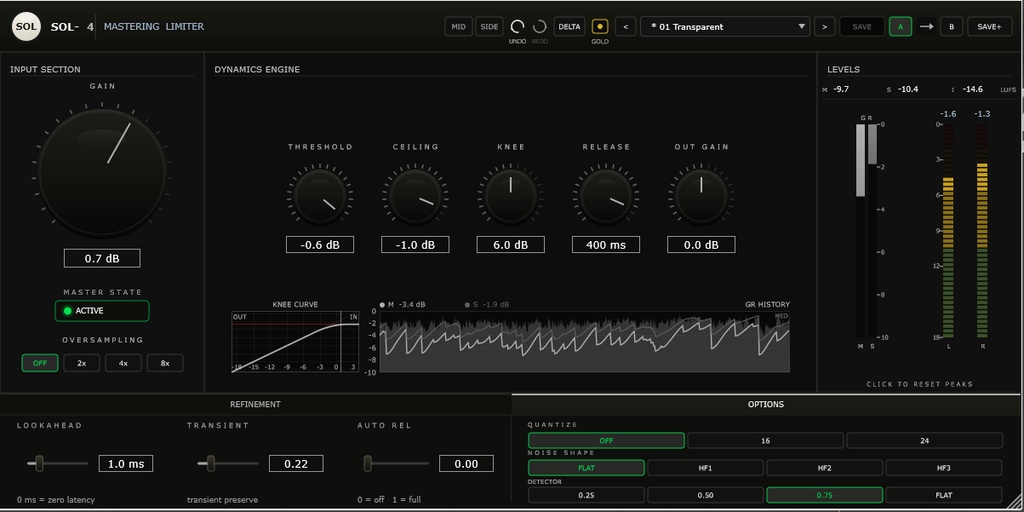
Task: Select HF1 noise shape
Action: 705,468
